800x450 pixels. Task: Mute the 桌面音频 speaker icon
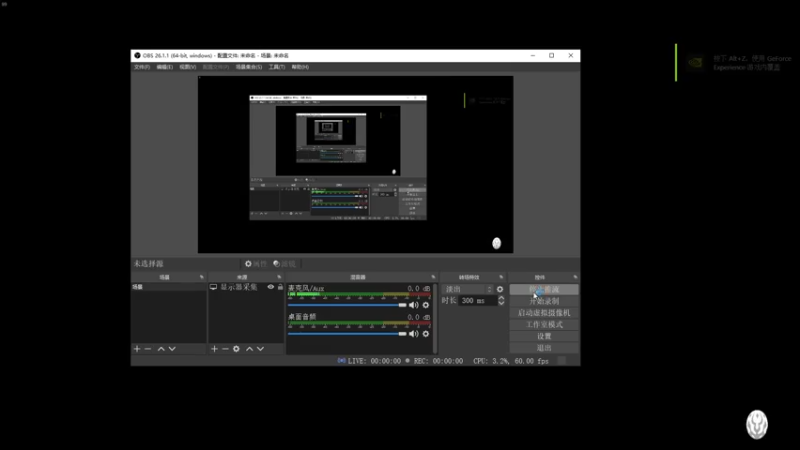point(414,334)
